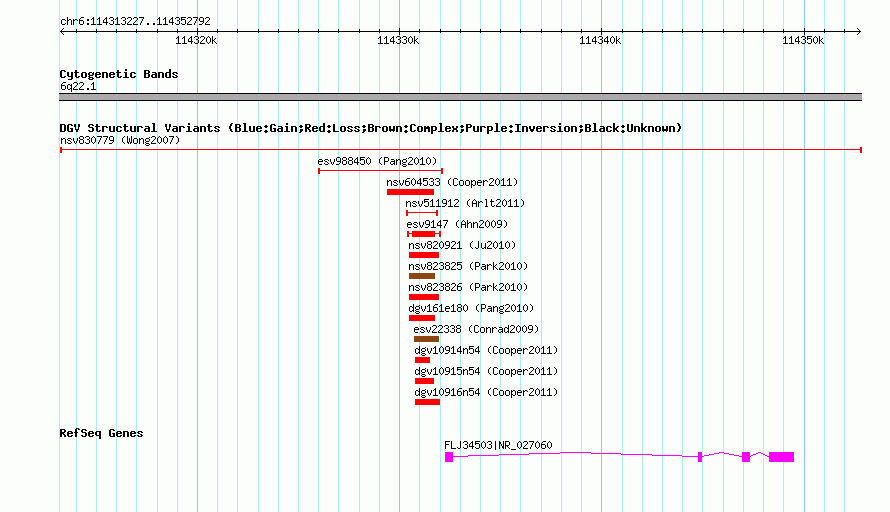Screen dimensions: 890x512
Task: Select the dgv161e180 (Pang2010) label
Action: [471, 308]
